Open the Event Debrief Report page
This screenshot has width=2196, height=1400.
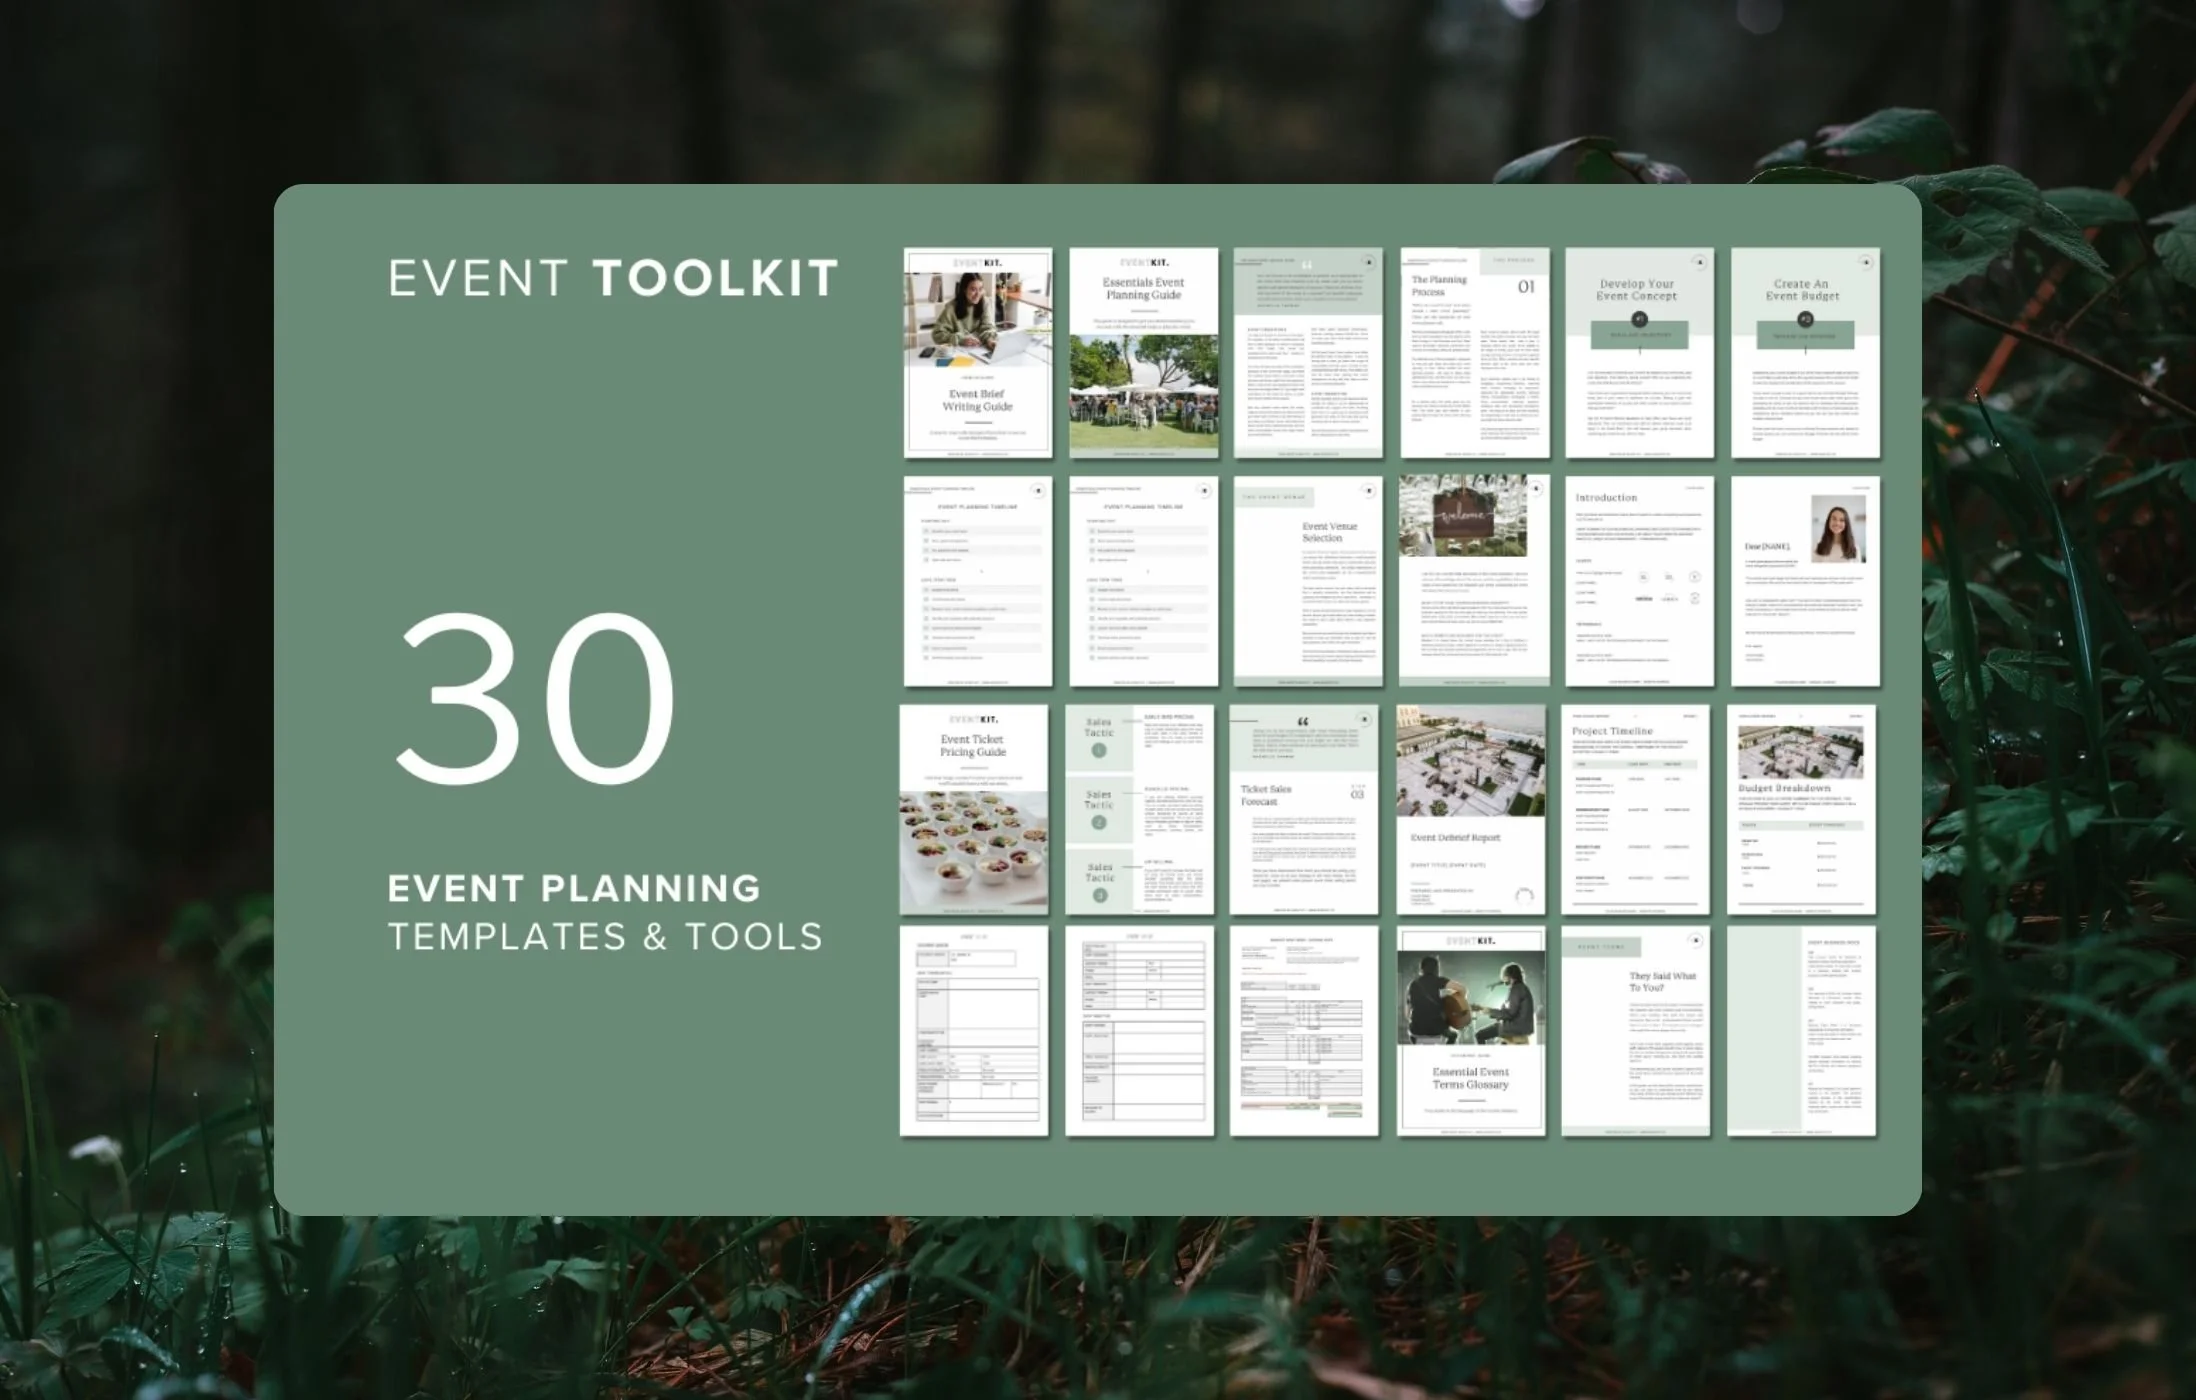coord(1470,809)
